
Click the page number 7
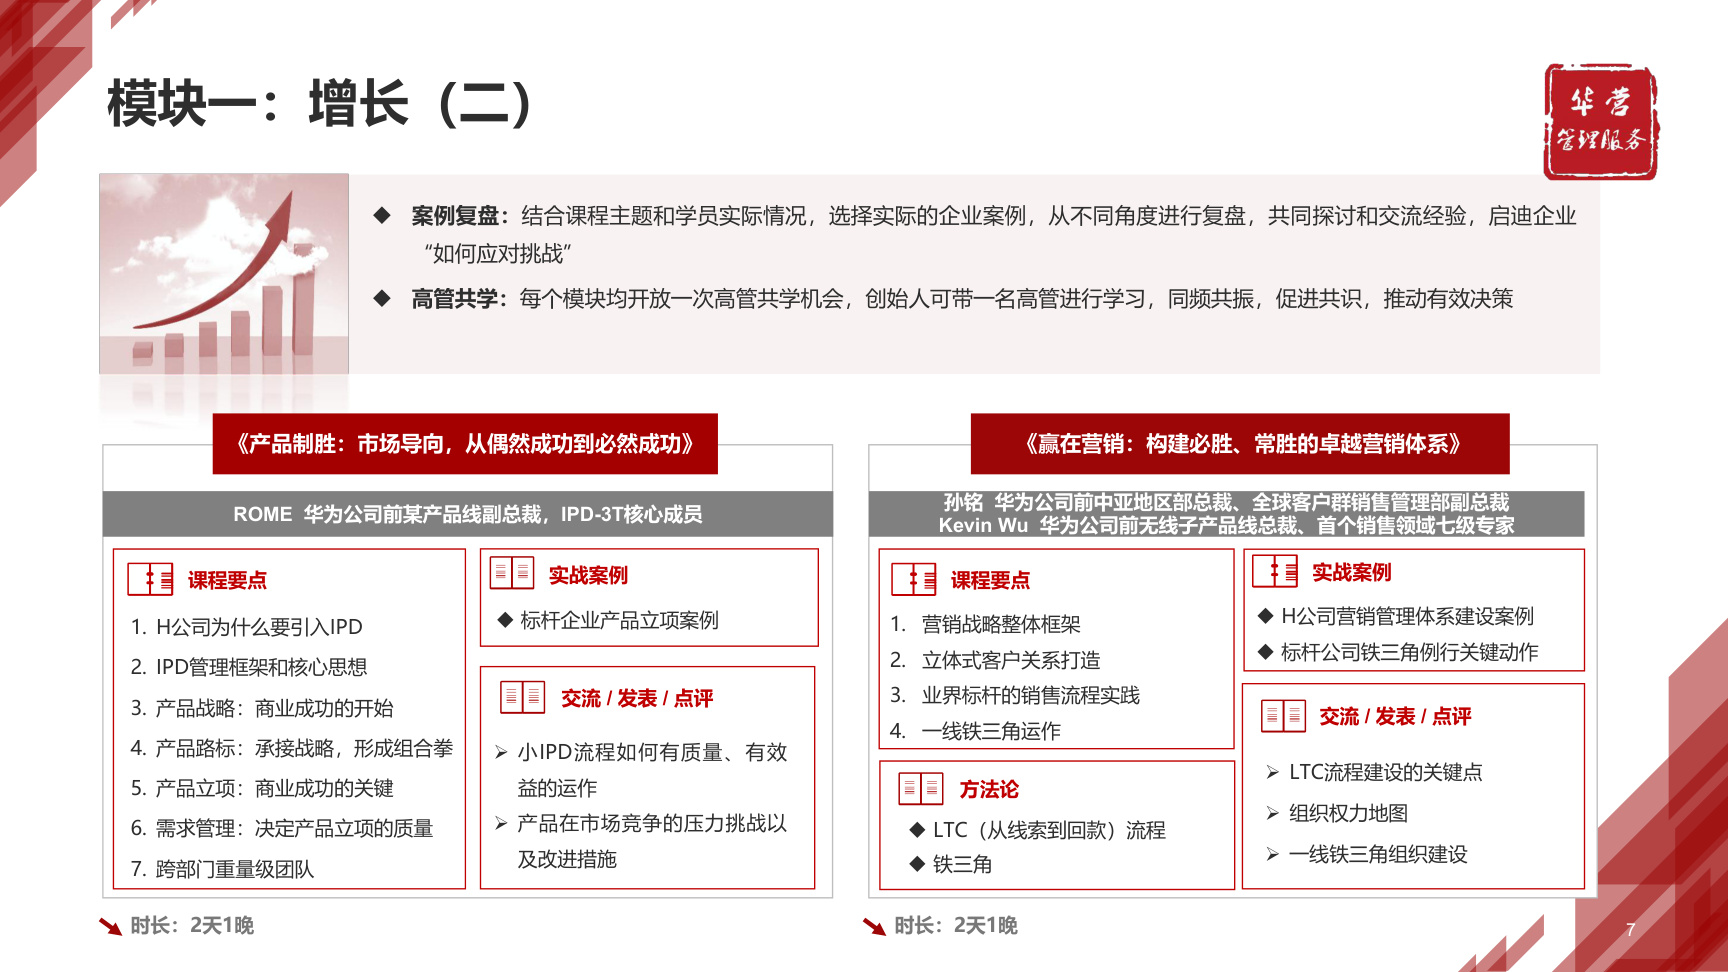(1630, 929)
